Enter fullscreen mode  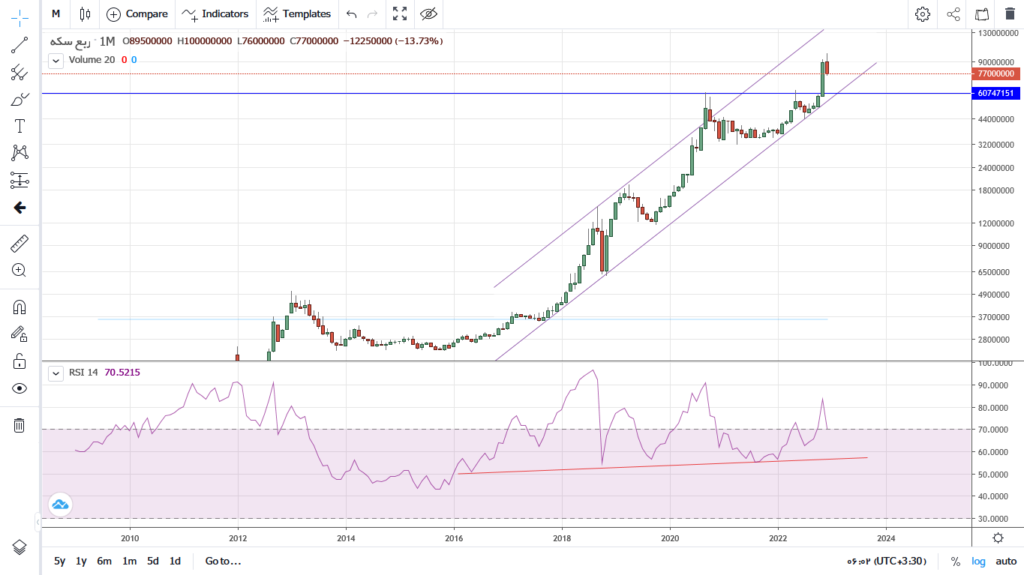pos(400,14)
